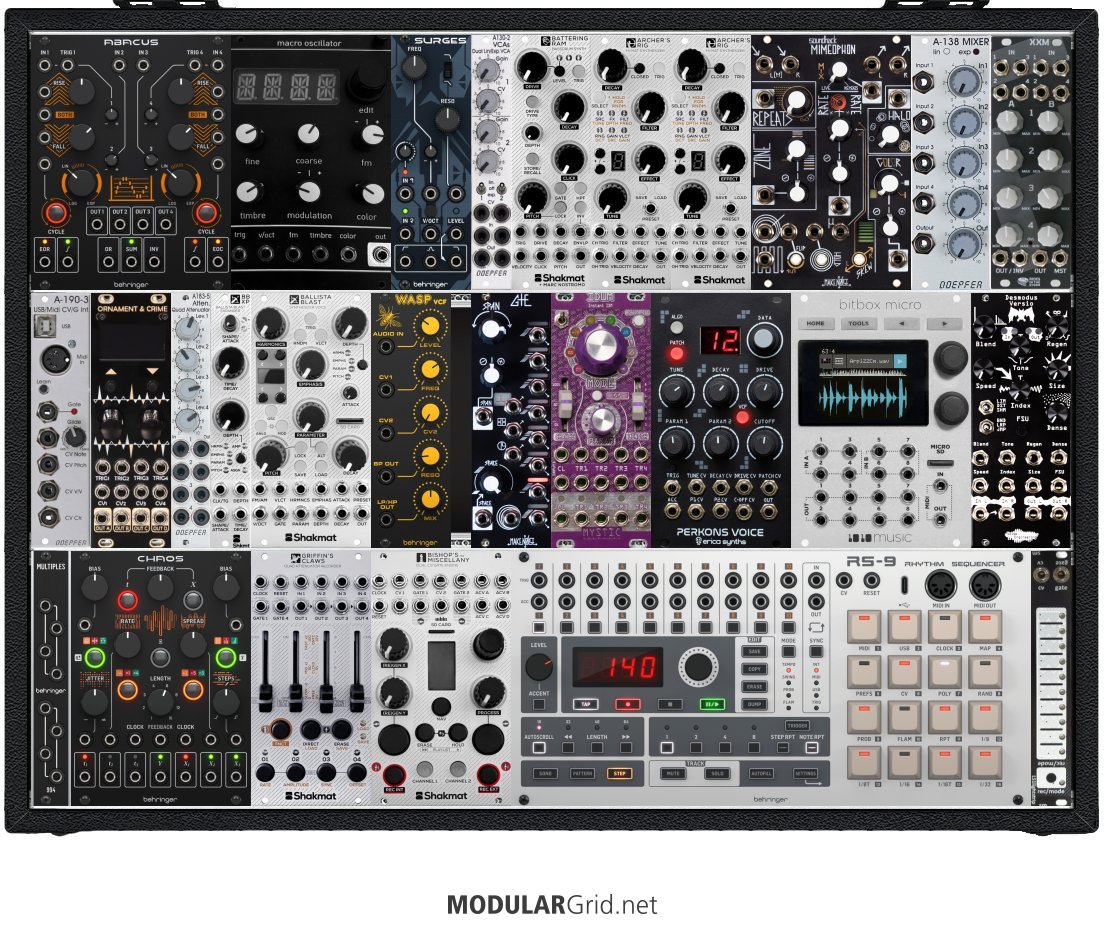Click the right arrow button on bitbox micro

[943, 324]
